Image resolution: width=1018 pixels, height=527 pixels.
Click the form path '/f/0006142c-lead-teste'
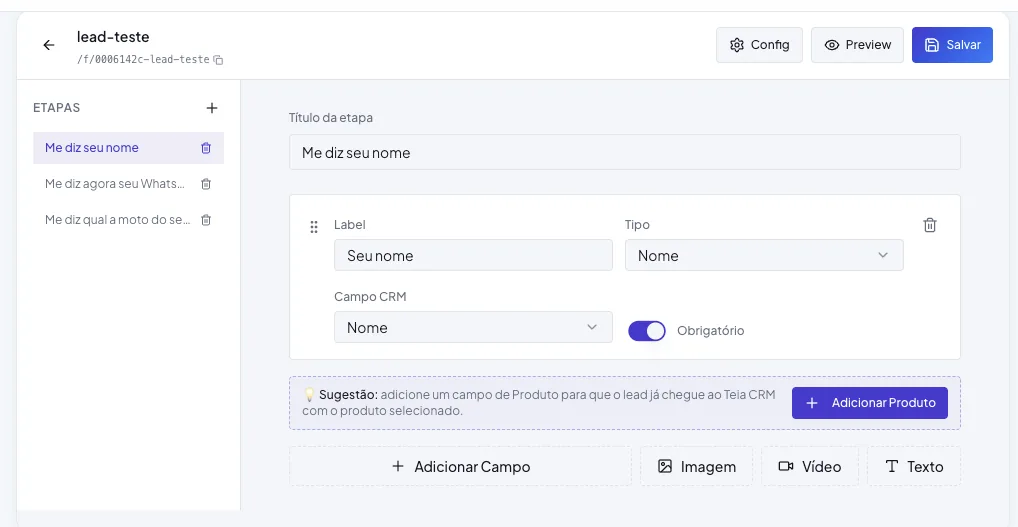coord(143,60)
